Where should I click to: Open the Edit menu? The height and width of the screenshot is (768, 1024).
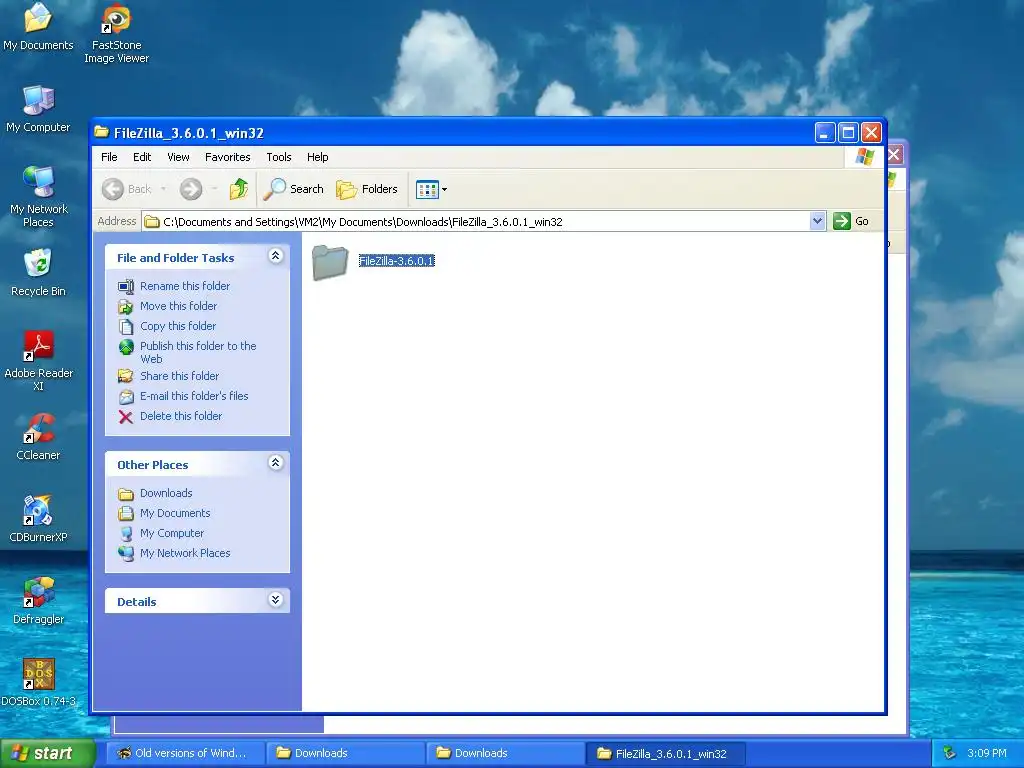(142, 157)
